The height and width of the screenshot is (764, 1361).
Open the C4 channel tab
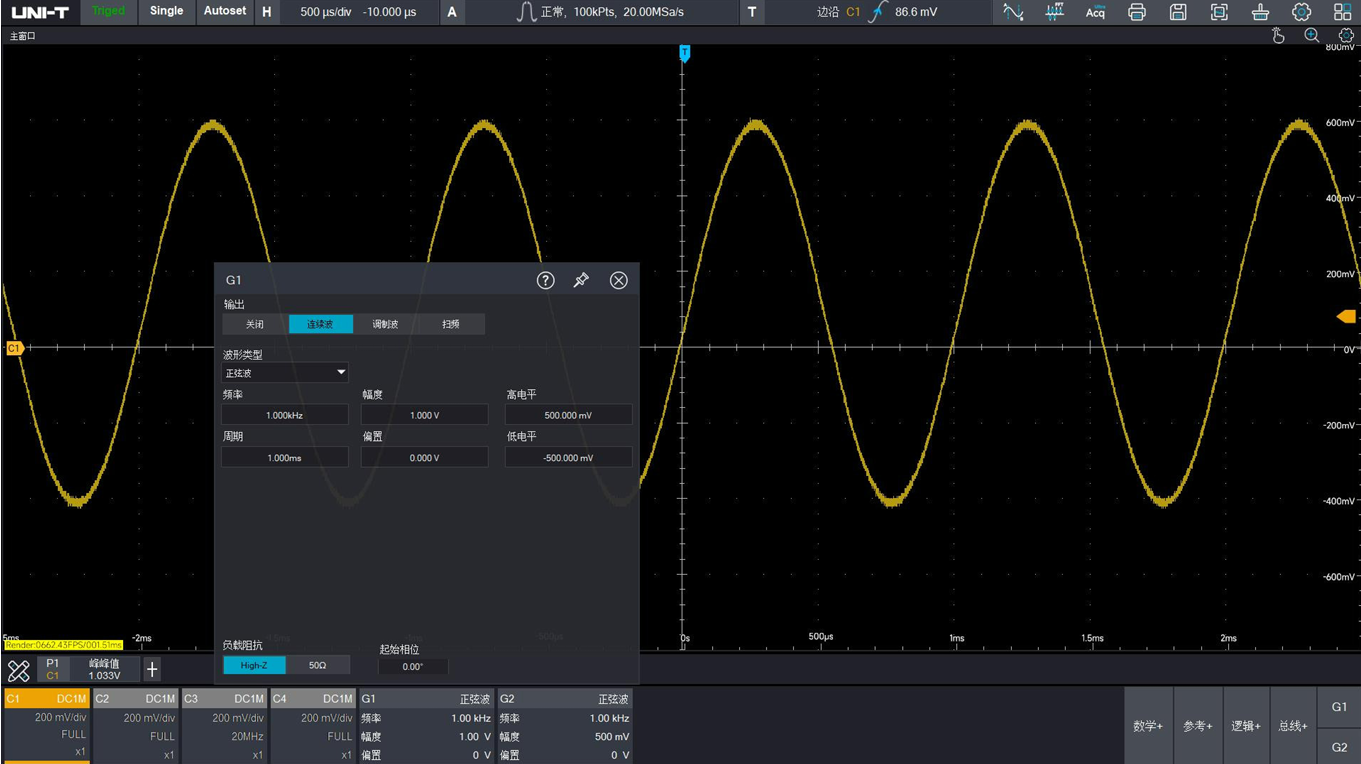click(x=313, y=726)
